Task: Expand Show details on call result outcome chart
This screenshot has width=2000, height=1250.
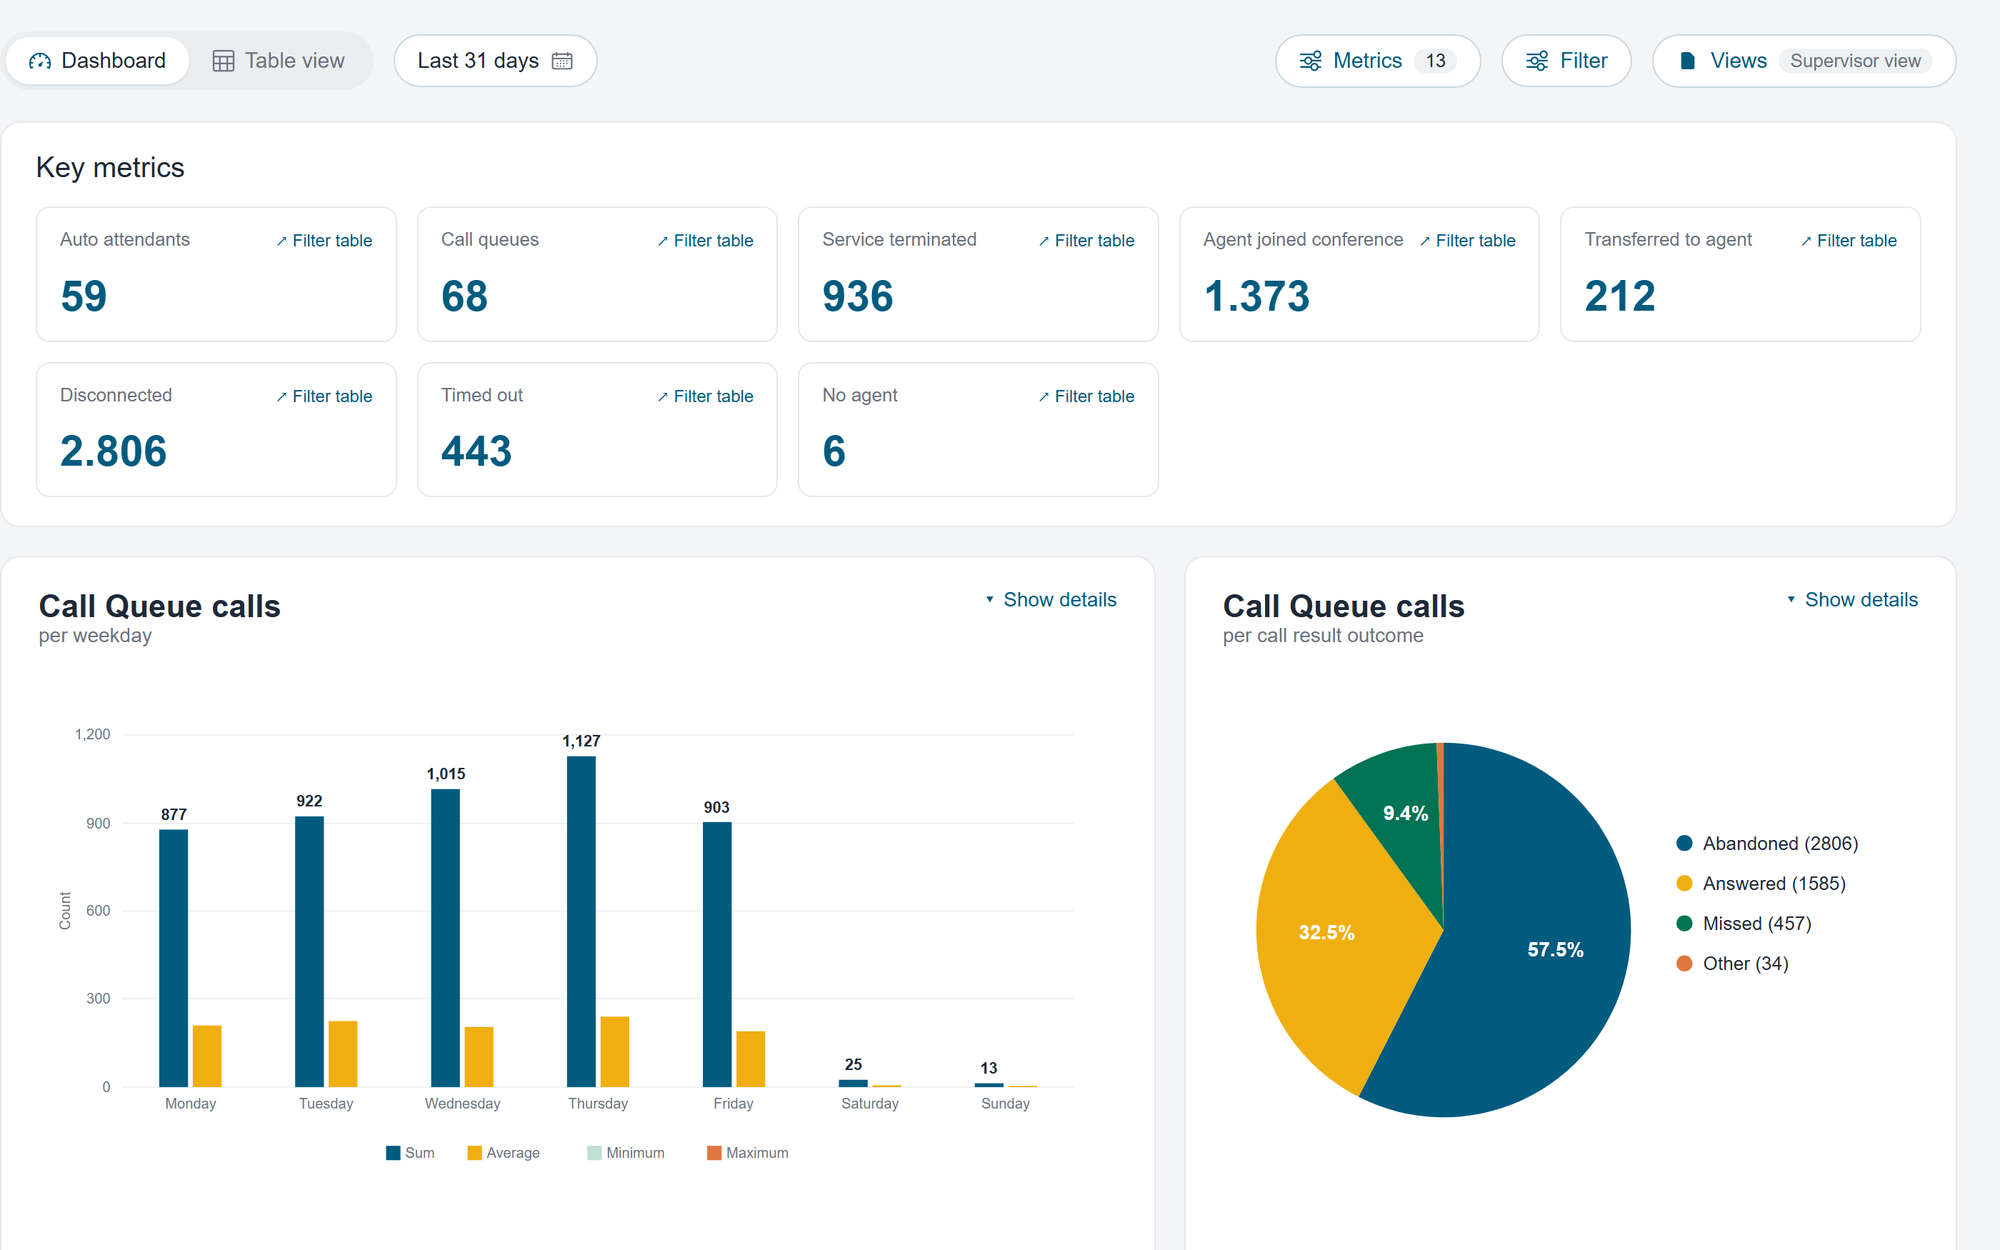Action: [x=1852, y=600]
